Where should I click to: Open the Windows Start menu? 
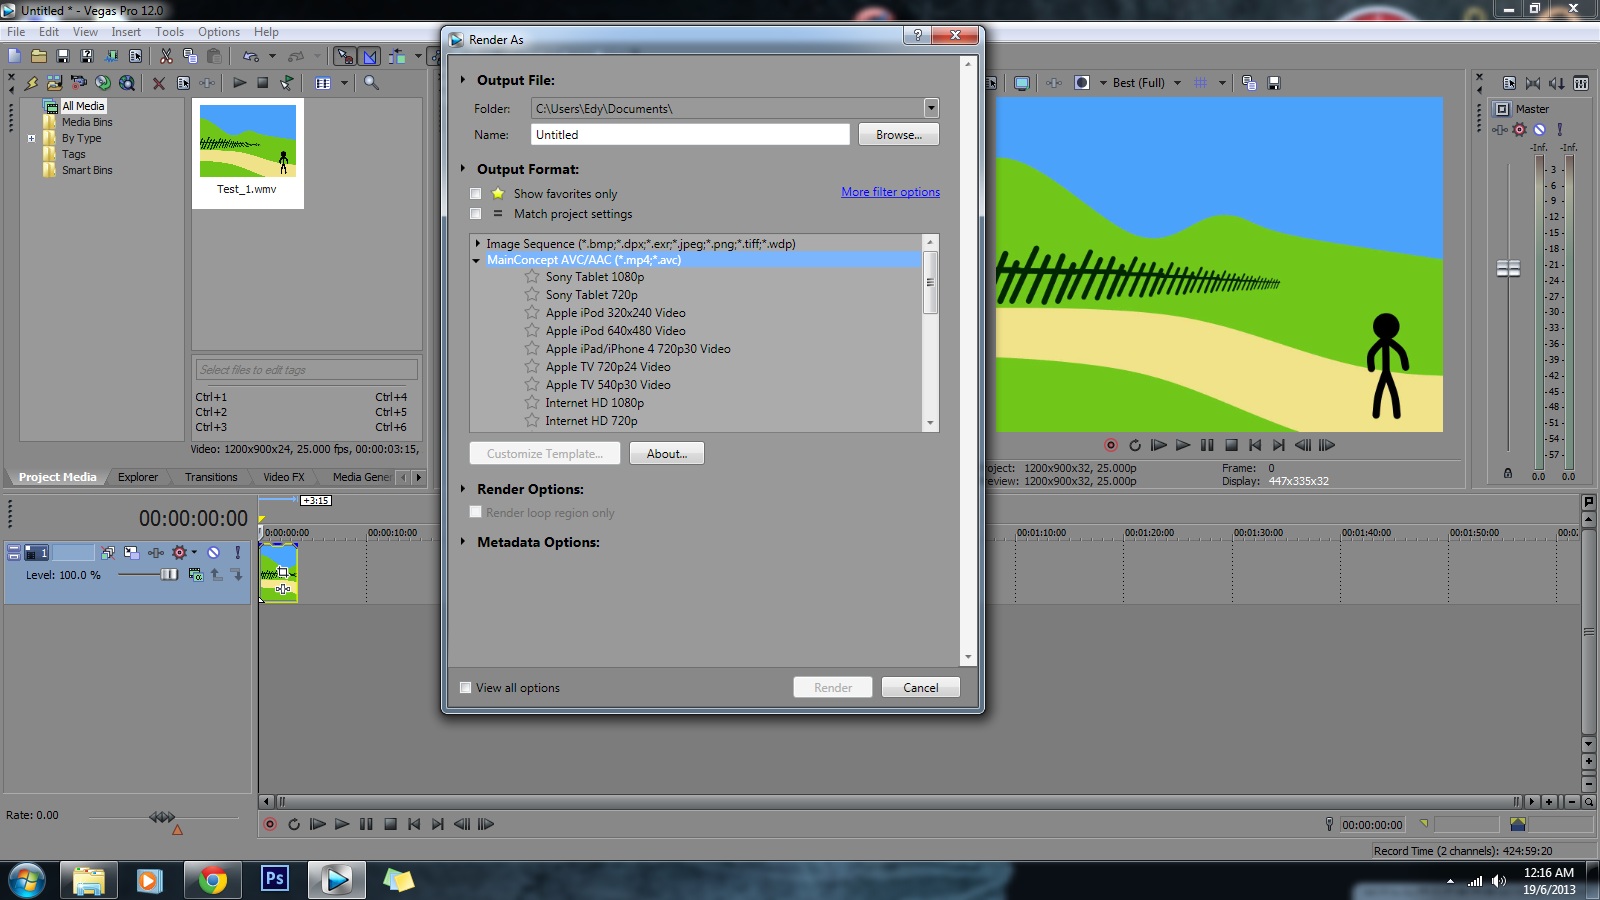26,880
